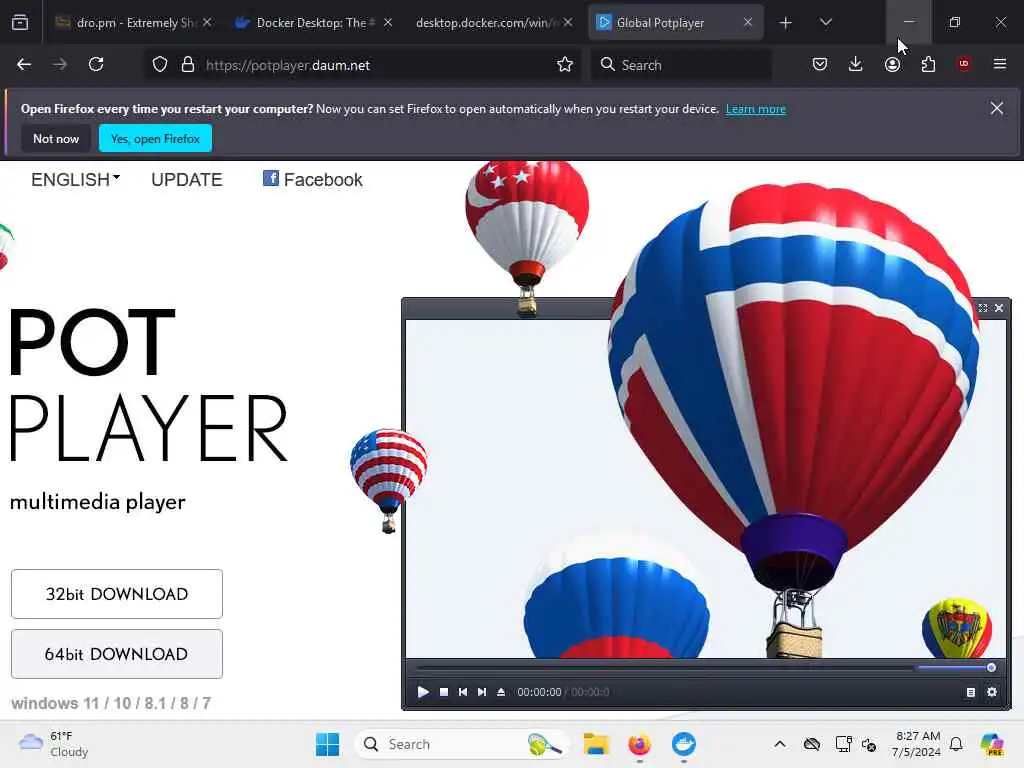
Task: Open the playlist icon in player mockup
Action: point(970,692)
